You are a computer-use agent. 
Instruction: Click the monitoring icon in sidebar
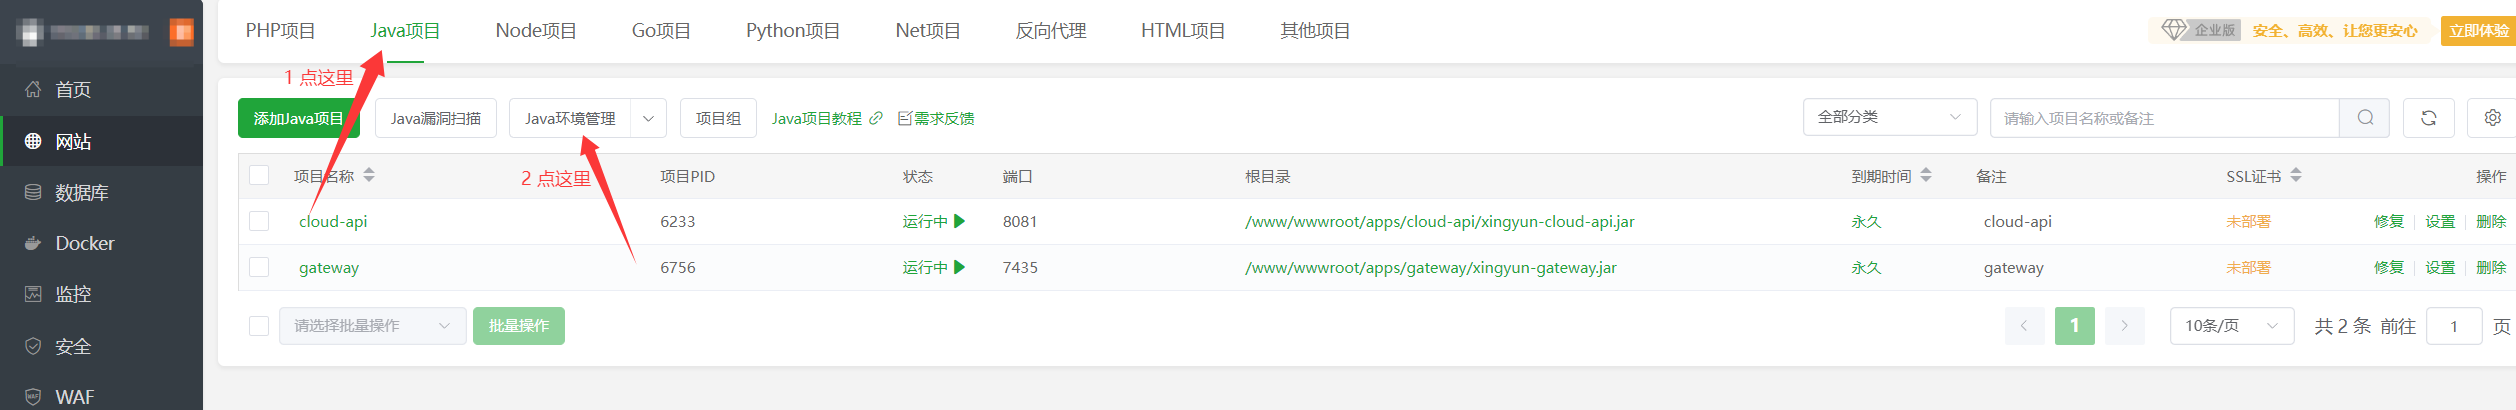point(33,294)
